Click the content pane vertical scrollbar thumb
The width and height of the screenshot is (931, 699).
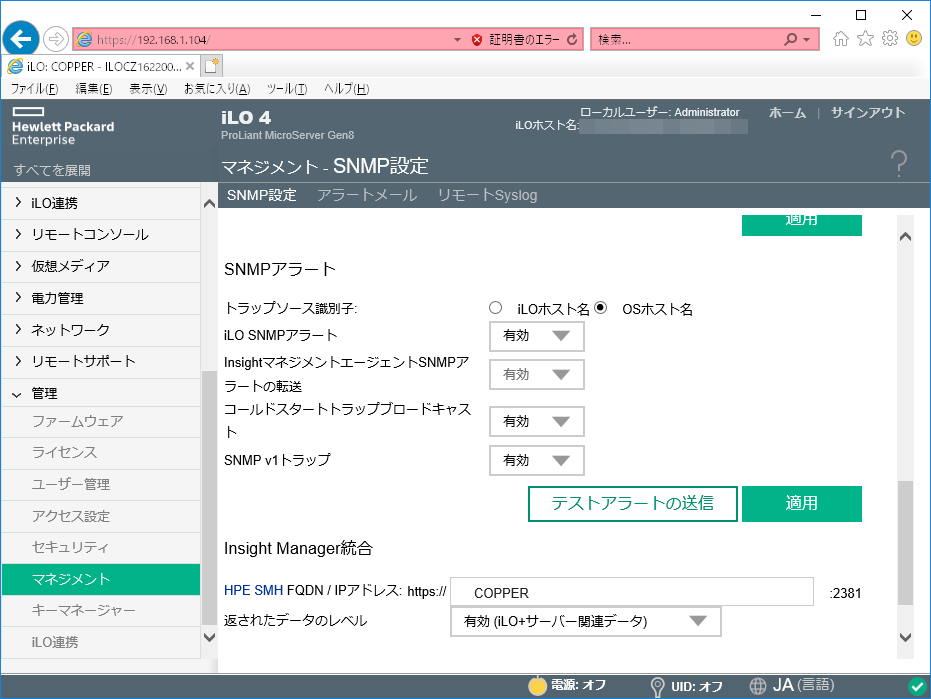tap(905, 543)
